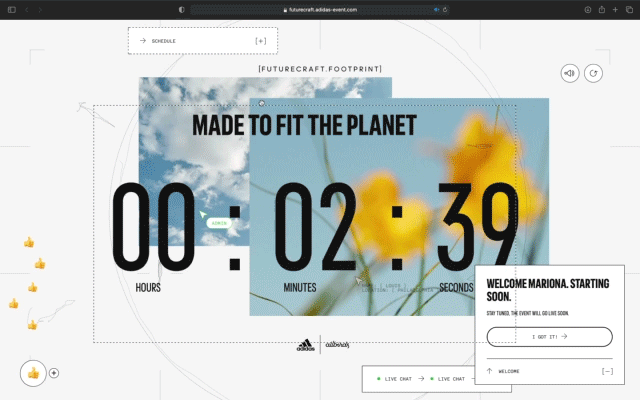Click the HOURS label under the countdown
The width and height of the screenshot is (640, 400).
[x=148, y=287]
